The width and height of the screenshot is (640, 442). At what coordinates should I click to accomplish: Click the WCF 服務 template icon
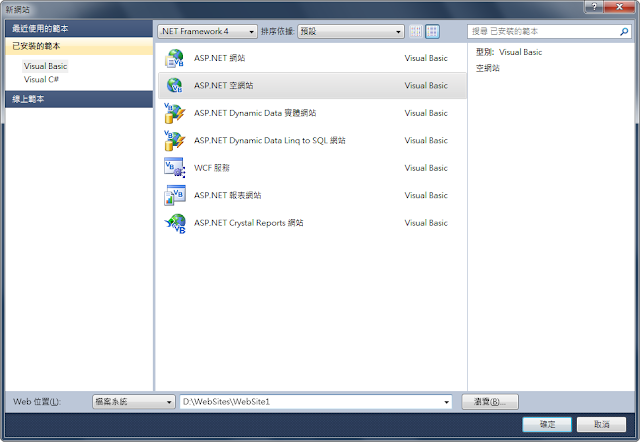tap(174, 168)
